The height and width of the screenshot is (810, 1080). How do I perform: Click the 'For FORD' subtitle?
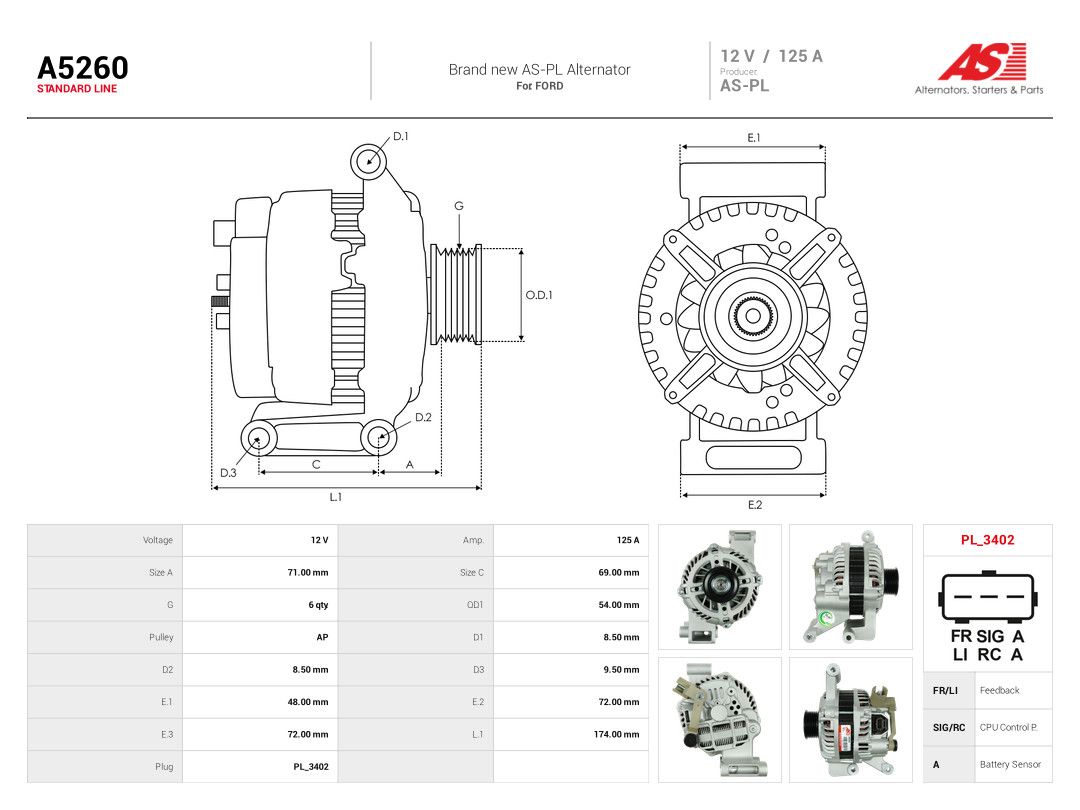(539, 86)
